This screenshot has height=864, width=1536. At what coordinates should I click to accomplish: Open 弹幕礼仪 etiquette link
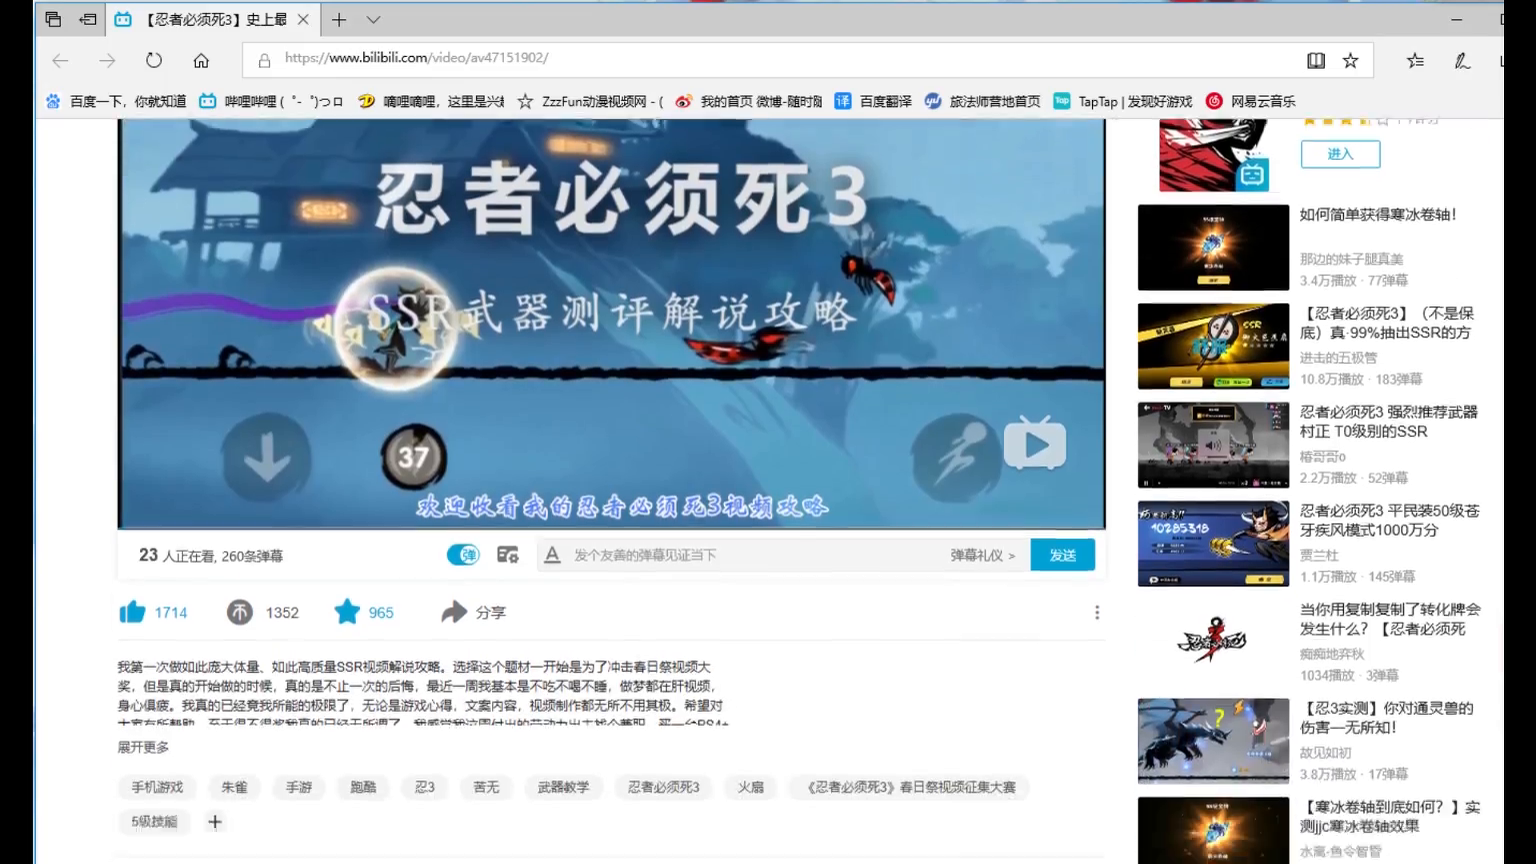pyautogui.click(x=982, y=555)
